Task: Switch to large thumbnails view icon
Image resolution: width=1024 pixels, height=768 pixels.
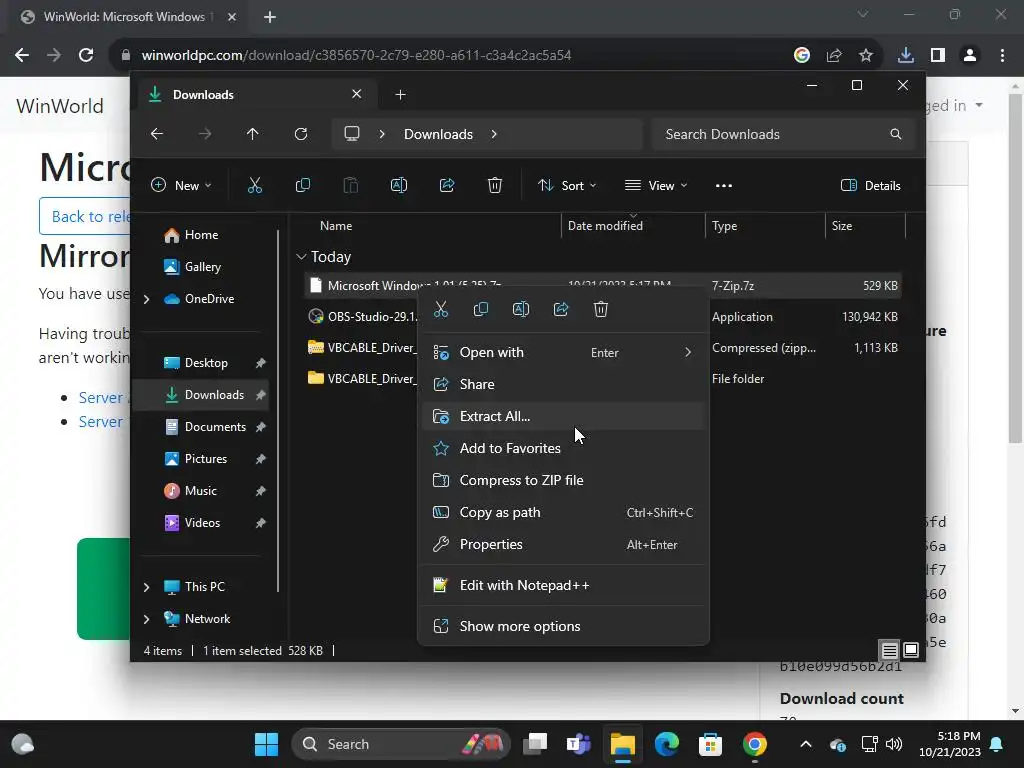Action: [x=911, y=650]
